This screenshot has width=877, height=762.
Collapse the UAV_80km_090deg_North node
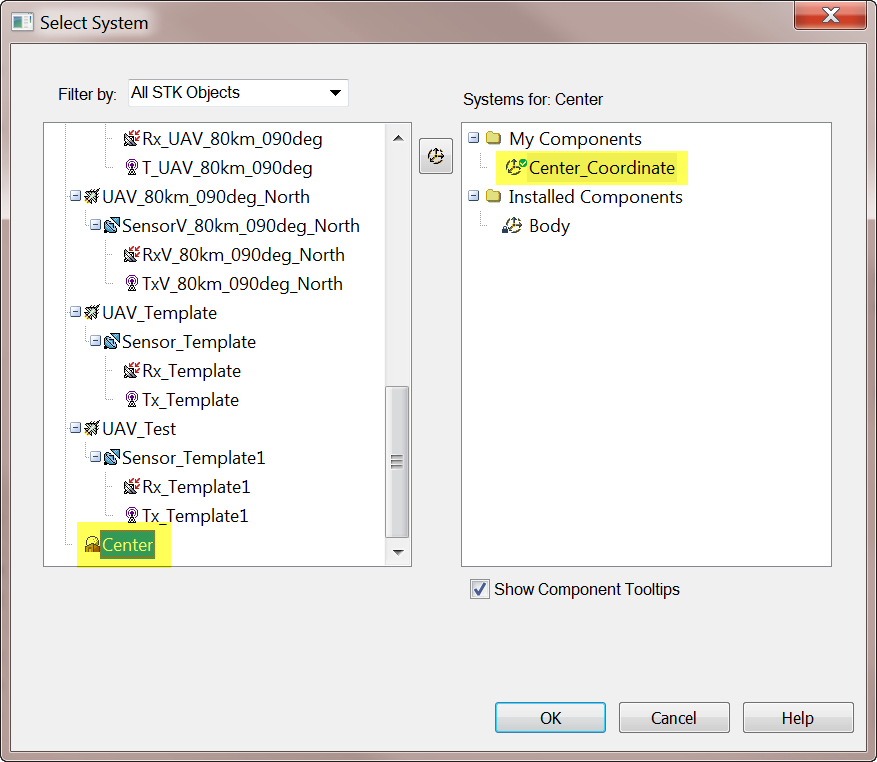coord(75,197)
